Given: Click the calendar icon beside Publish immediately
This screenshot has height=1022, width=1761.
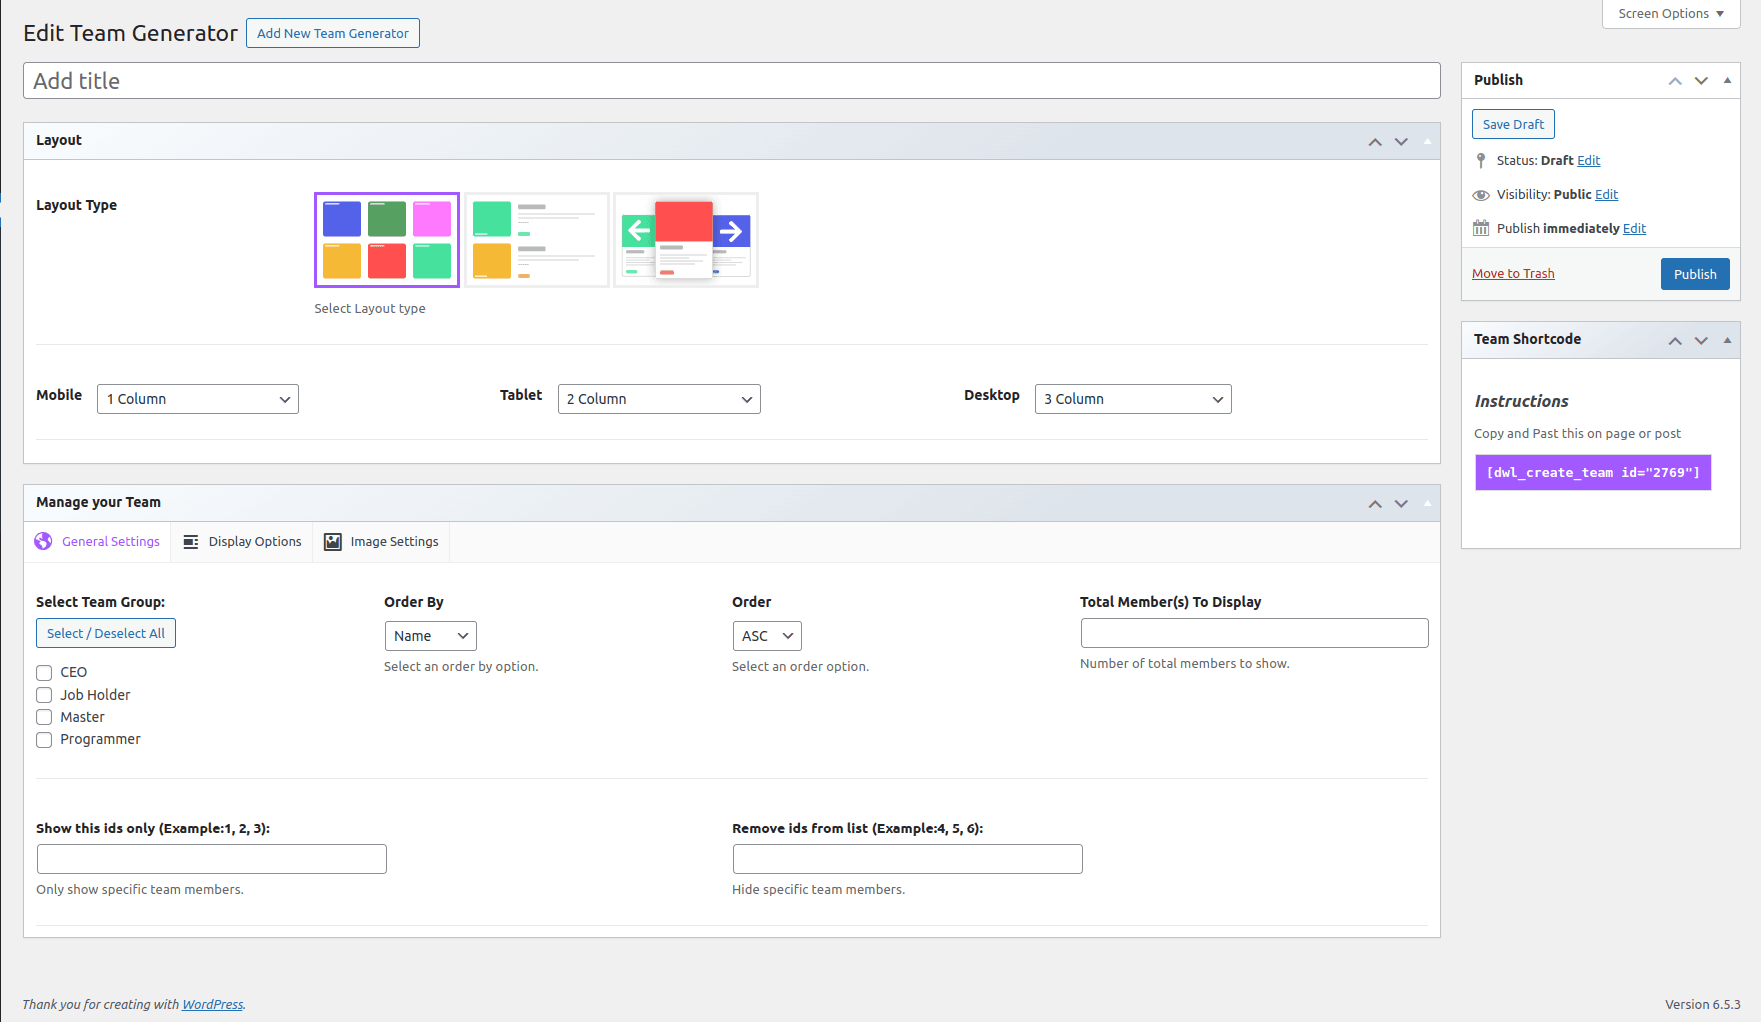Looking at the screenshot, I should coord(1481,228).
